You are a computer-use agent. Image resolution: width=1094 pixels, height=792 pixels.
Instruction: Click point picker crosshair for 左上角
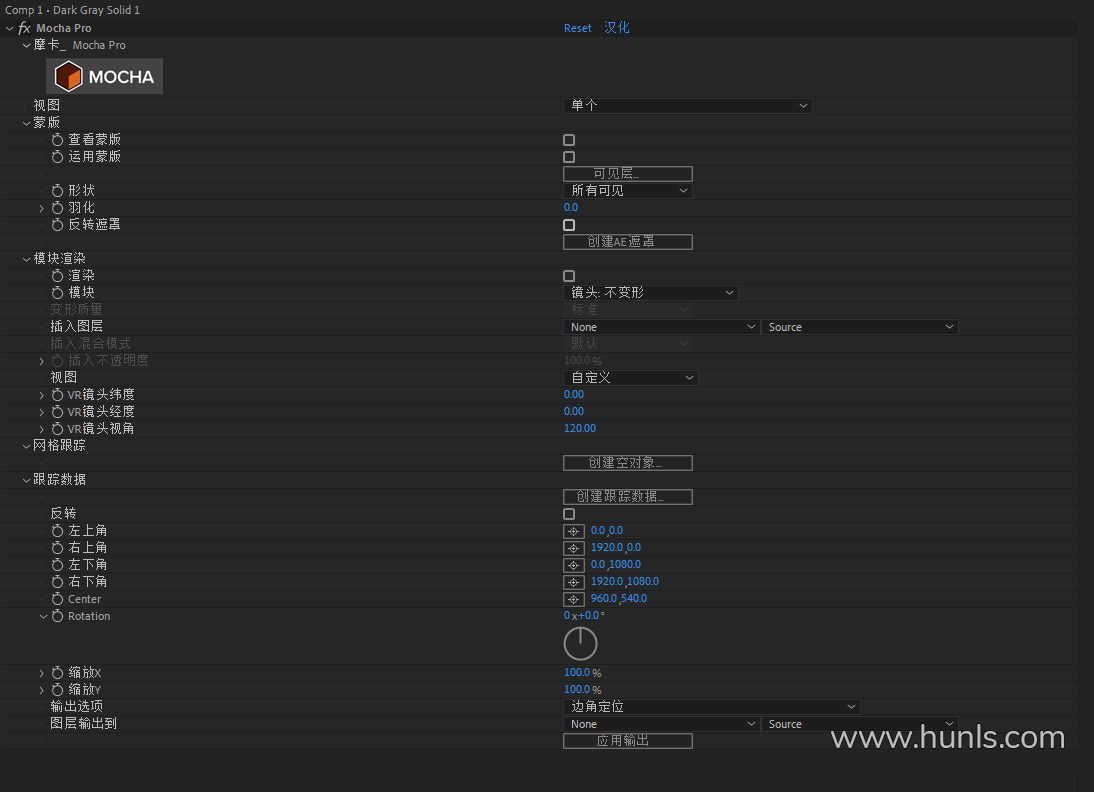click(574, 531)
